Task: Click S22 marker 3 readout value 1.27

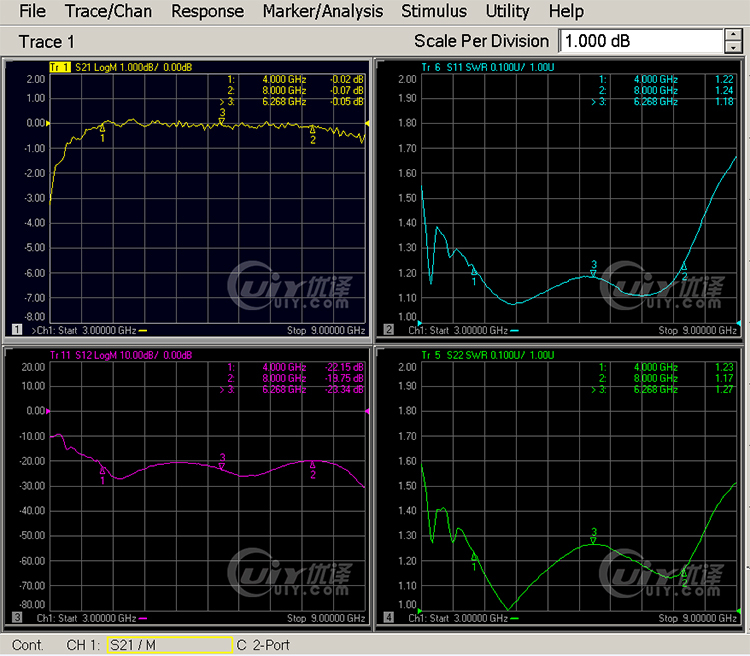Action: [x=724, y=389]
